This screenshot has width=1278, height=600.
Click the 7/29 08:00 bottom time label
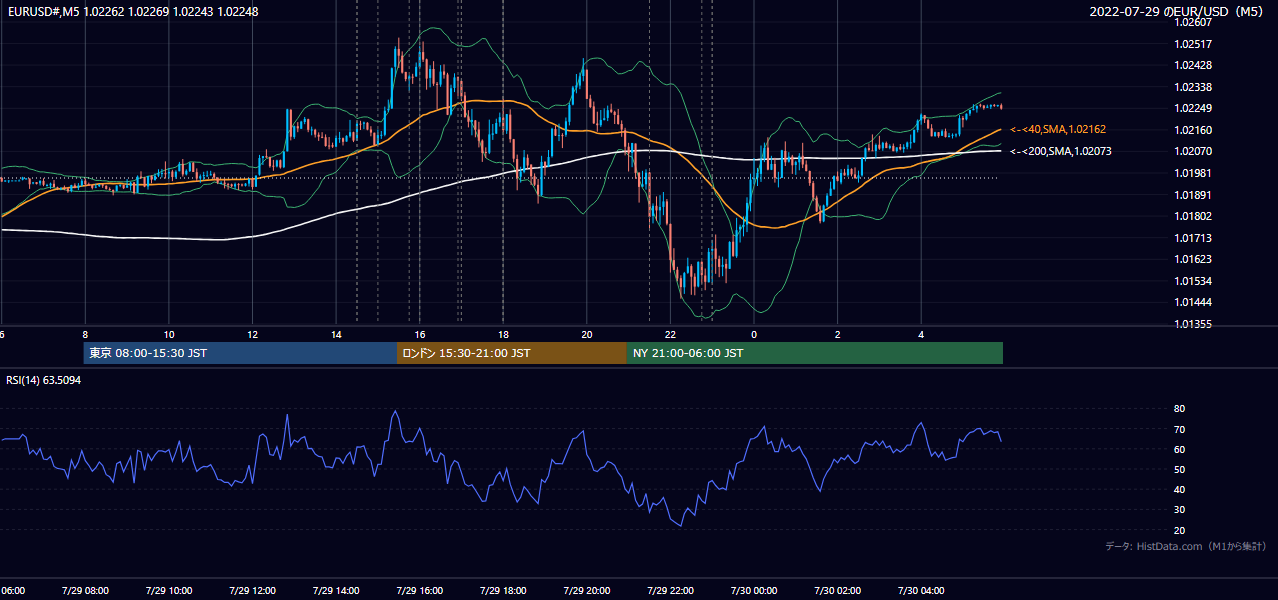coord(85,591)
